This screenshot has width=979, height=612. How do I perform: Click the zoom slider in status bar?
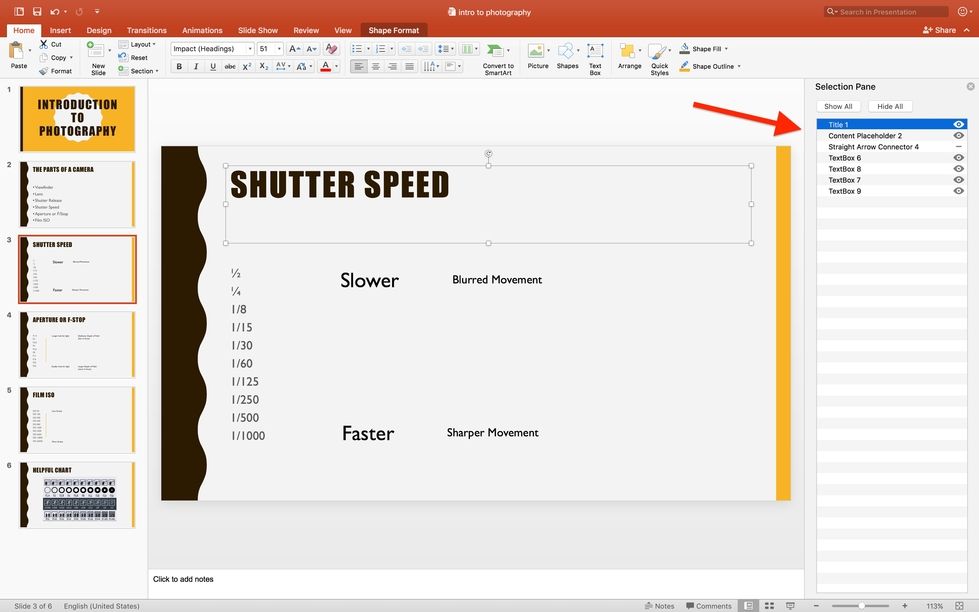click(861, 606)
